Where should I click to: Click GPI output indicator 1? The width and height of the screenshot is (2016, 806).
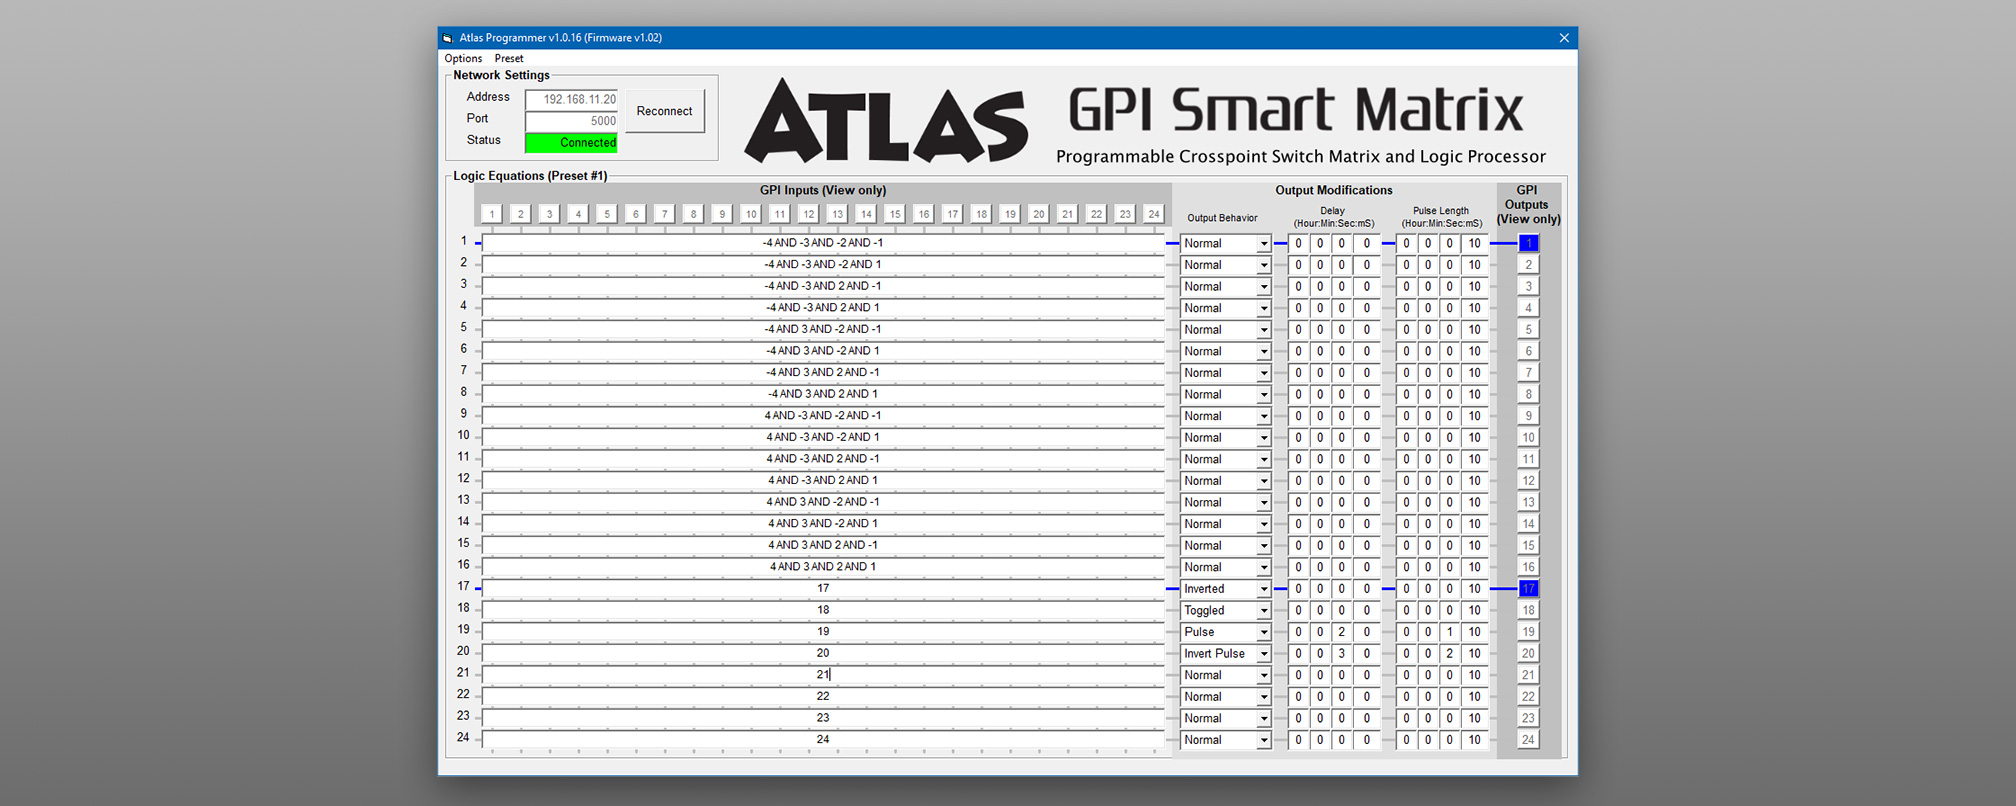click(x=1528, y=243)
